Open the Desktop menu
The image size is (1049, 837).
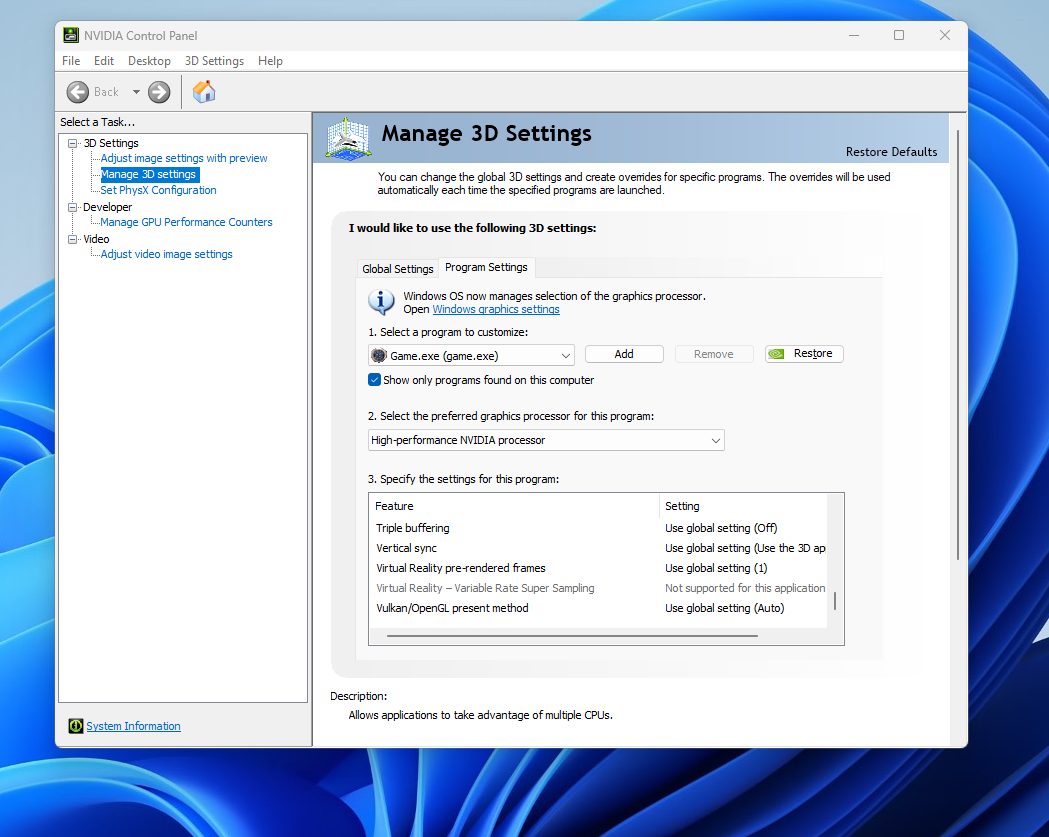coord(149,61)
